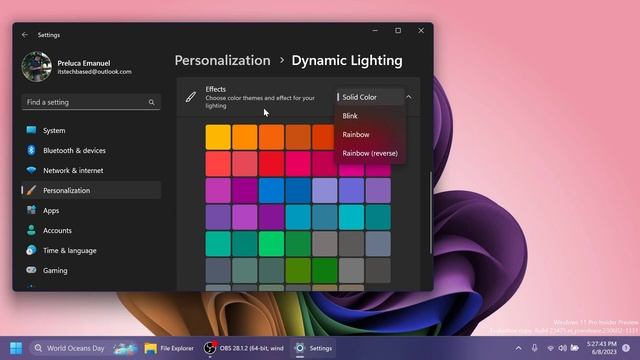Click the Effects pen icon
Viewport: 640px width, 360px height.
191,97
